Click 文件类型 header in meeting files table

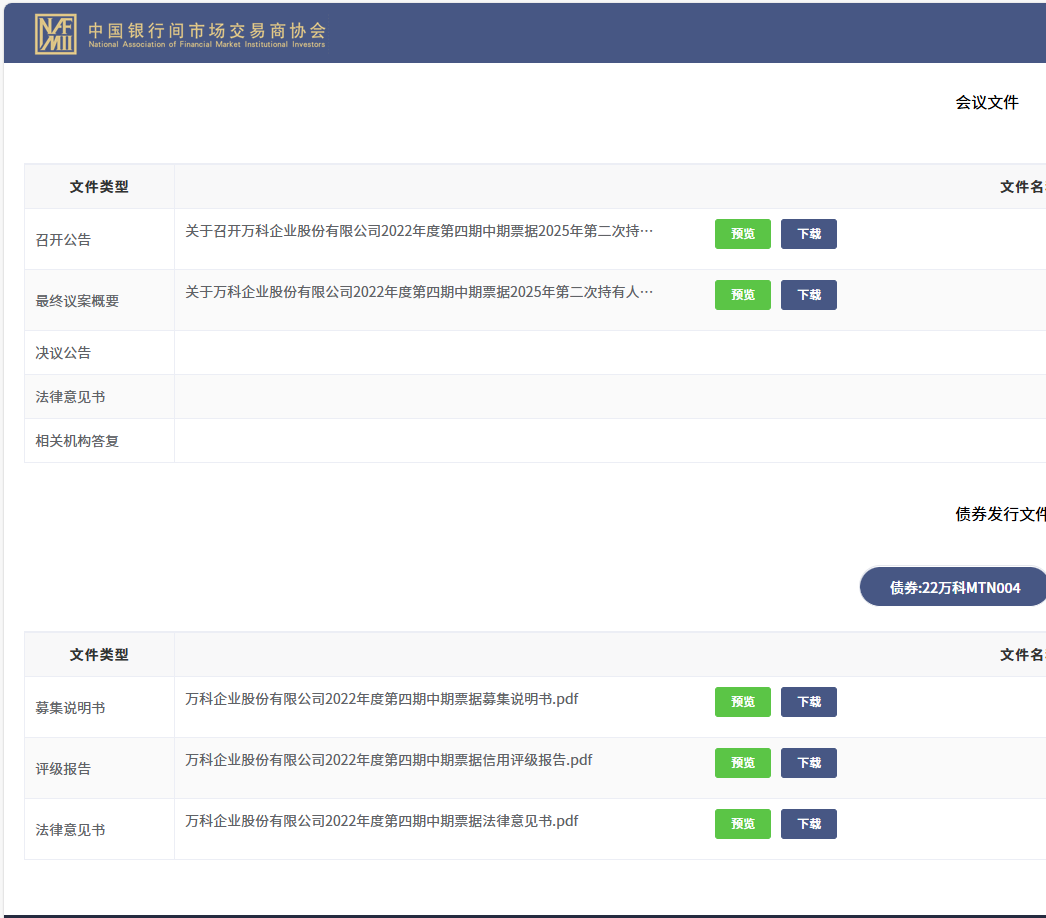point(99,187)
